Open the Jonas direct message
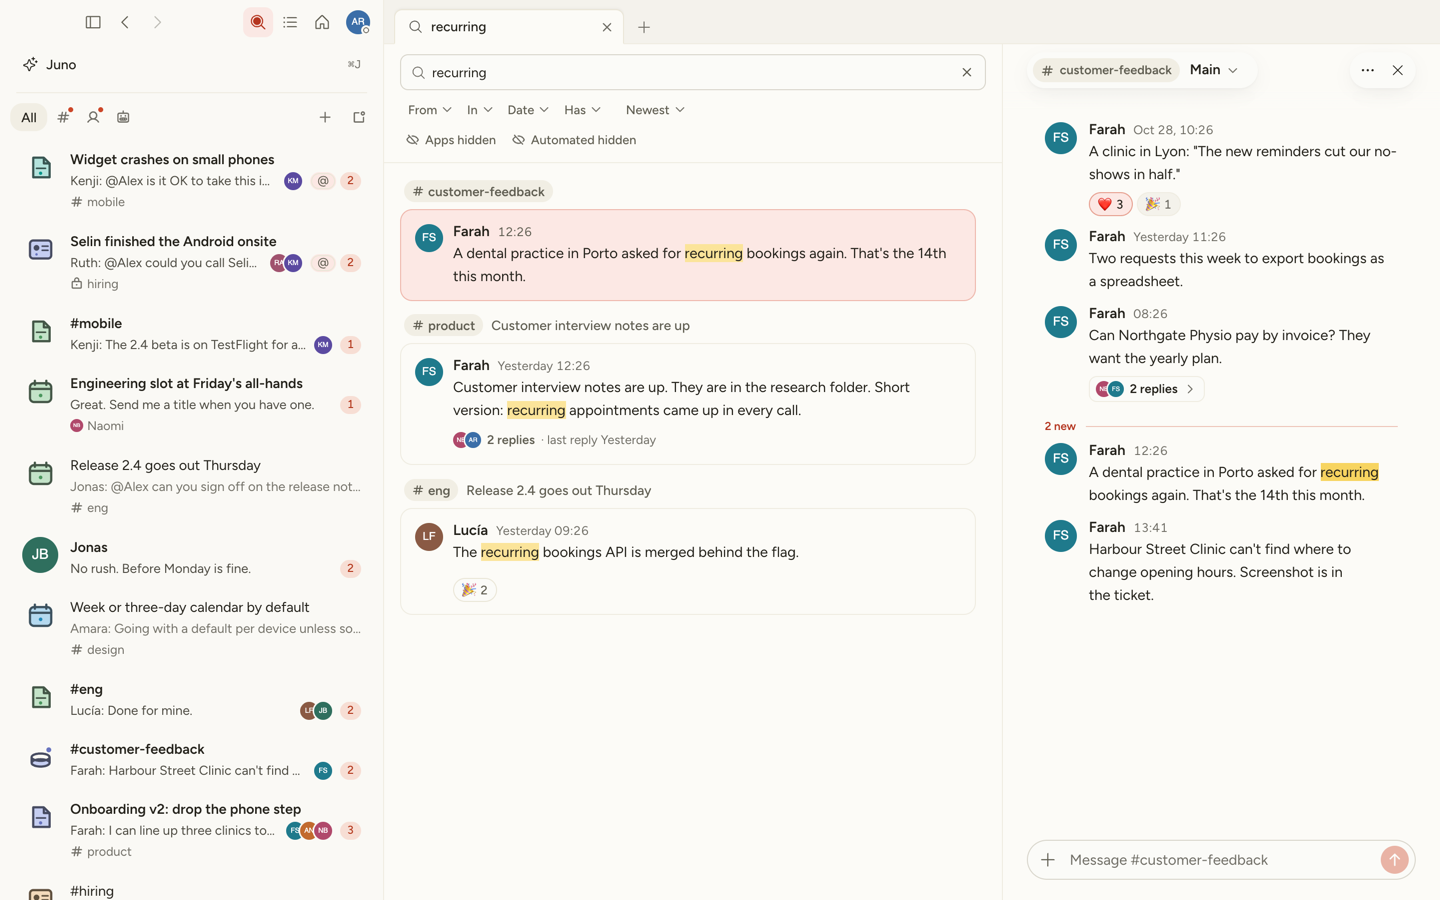 (191, 558)
